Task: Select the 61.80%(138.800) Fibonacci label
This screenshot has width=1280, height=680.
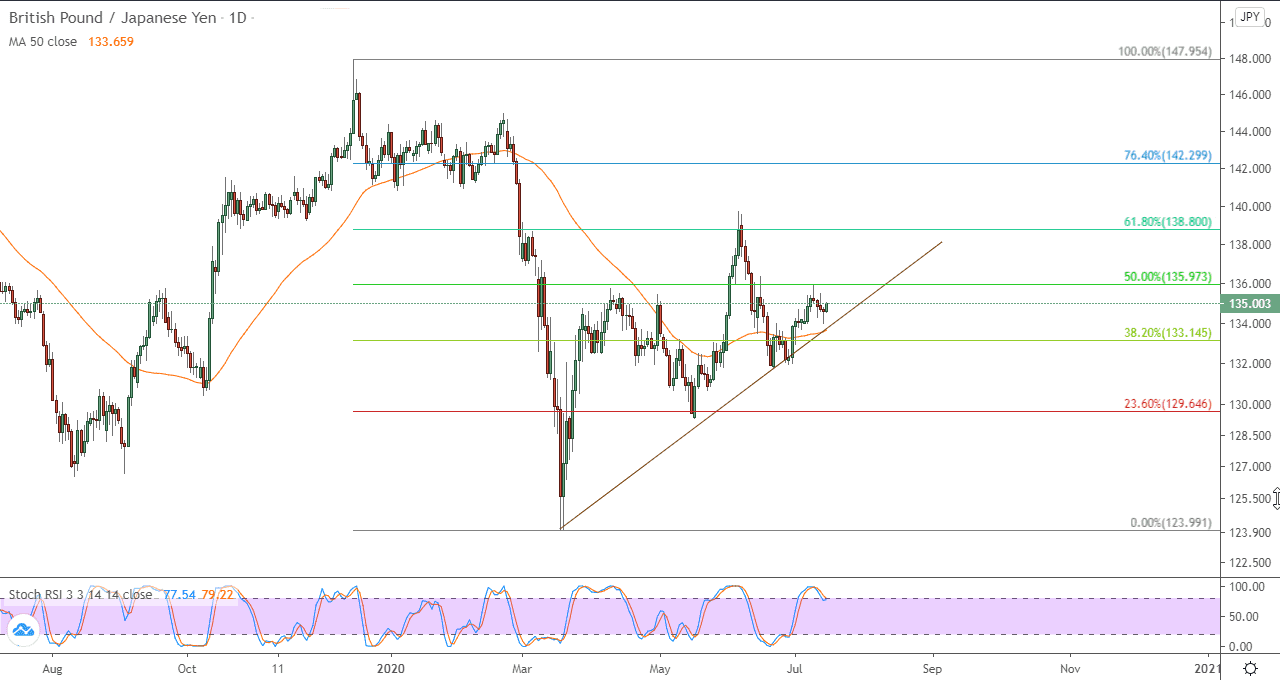Action: [1167, 222]
